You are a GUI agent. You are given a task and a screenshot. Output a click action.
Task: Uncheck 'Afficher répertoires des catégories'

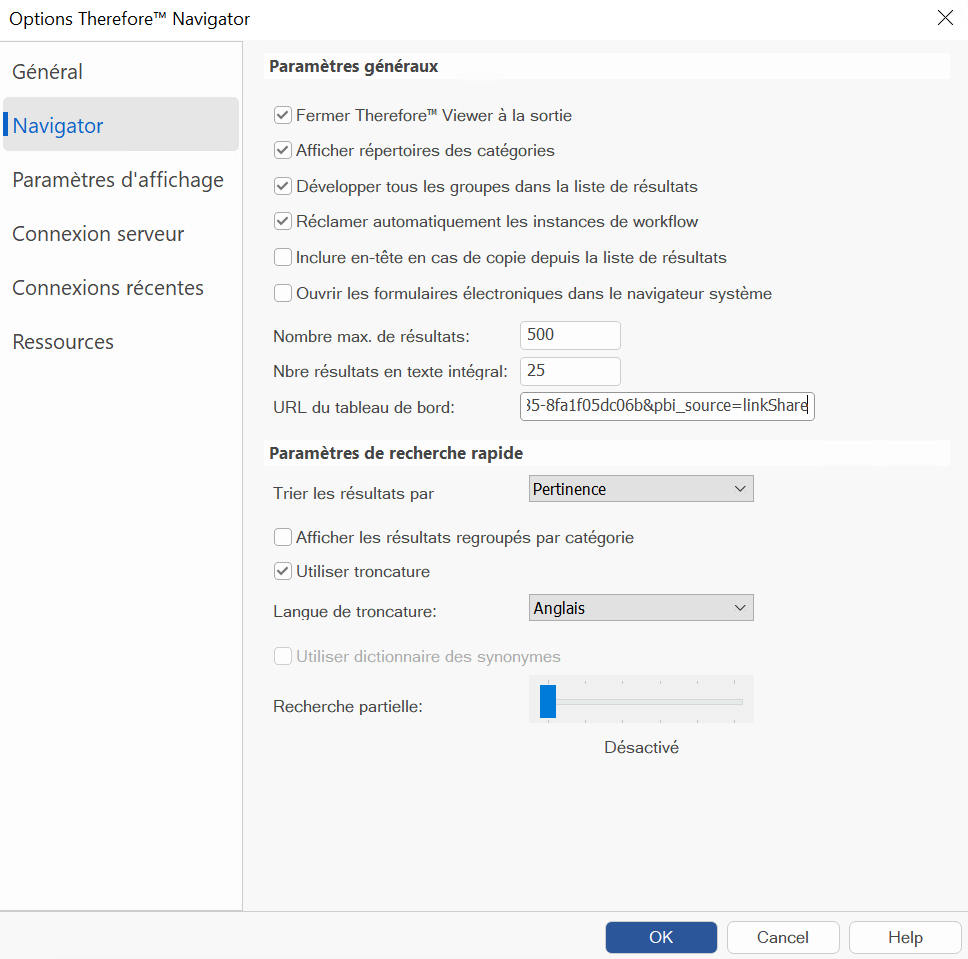tap(283, 150)
